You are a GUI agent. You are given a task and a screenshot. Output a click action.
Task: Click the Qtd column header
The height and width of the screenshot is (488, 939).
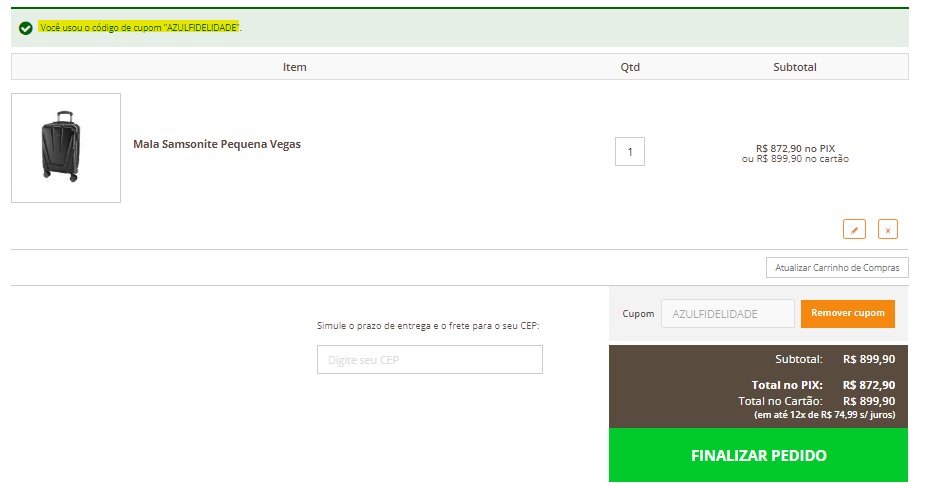[x=630, y=67]
